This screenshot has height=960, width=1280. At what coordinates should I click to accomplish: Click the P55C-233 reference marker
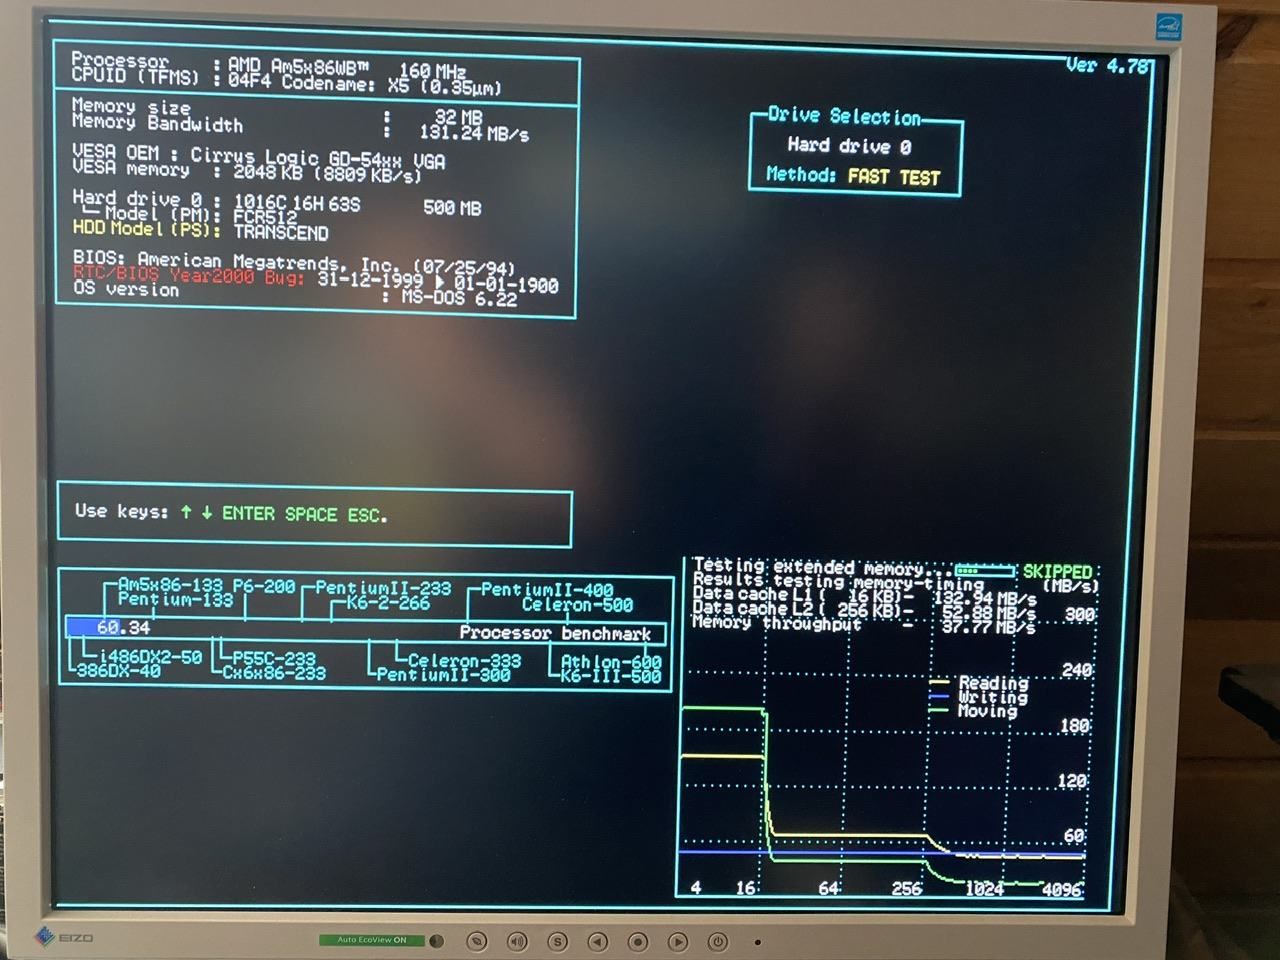pyautogui.click(x=274, y=659)
